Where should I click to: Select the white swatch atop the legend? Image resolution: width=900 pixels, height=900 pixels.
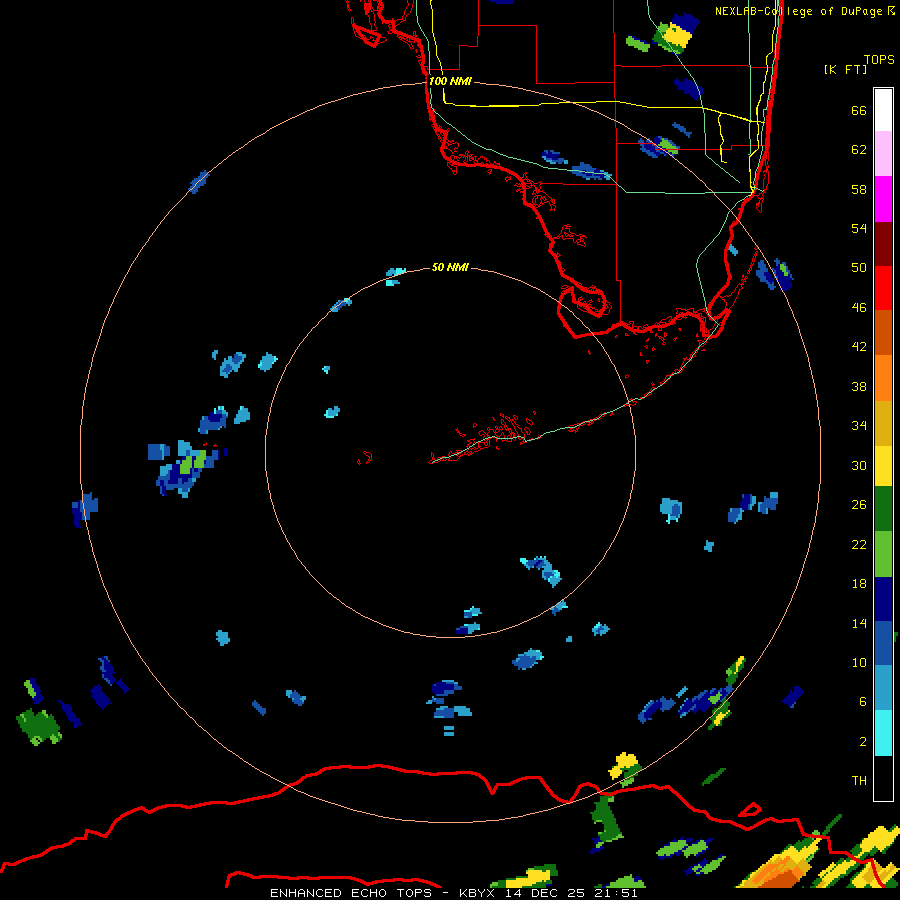(883, 110)
